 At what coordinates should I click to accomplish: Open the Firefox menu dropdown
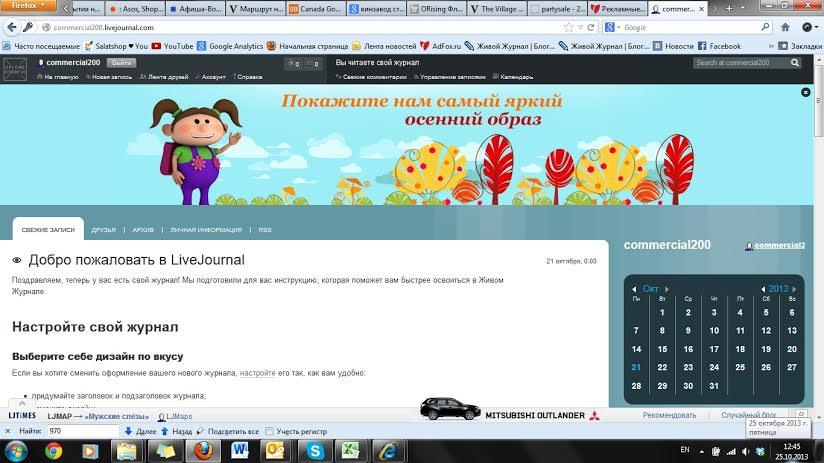pos(32,6)
